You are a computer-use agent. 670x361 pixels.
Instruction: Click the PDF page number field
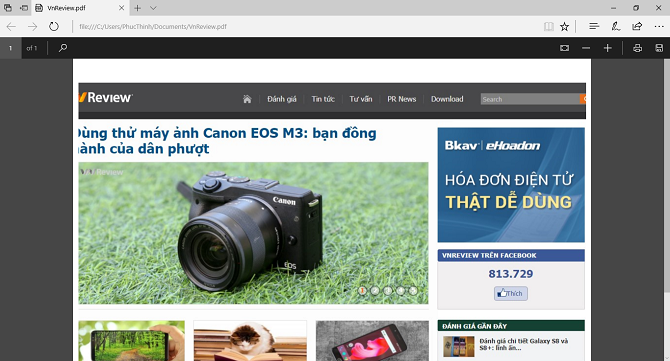pyautogui.click(x=11, y=48)
